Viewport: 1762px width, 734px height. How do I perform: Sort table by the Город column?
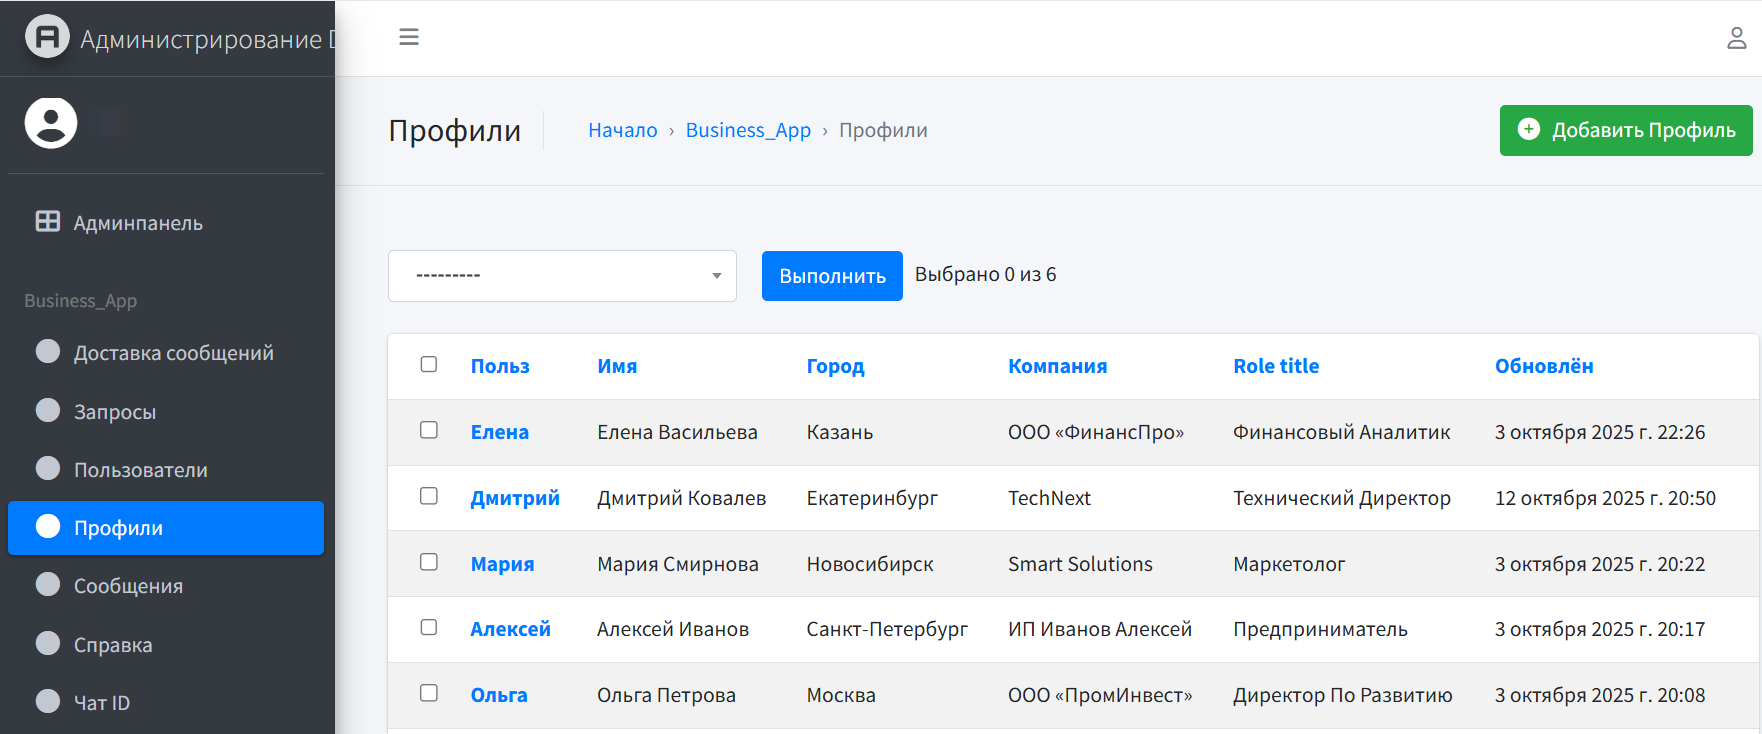click(835, 366)
